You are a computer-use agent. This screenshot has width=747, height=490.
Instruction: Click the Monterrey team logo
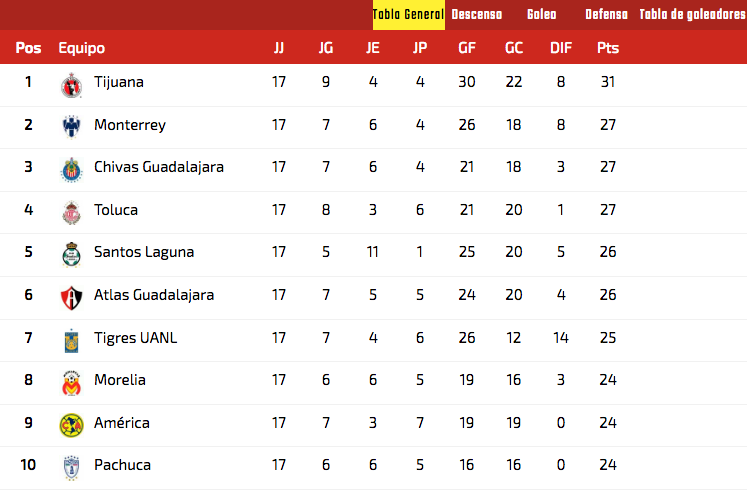71,127
